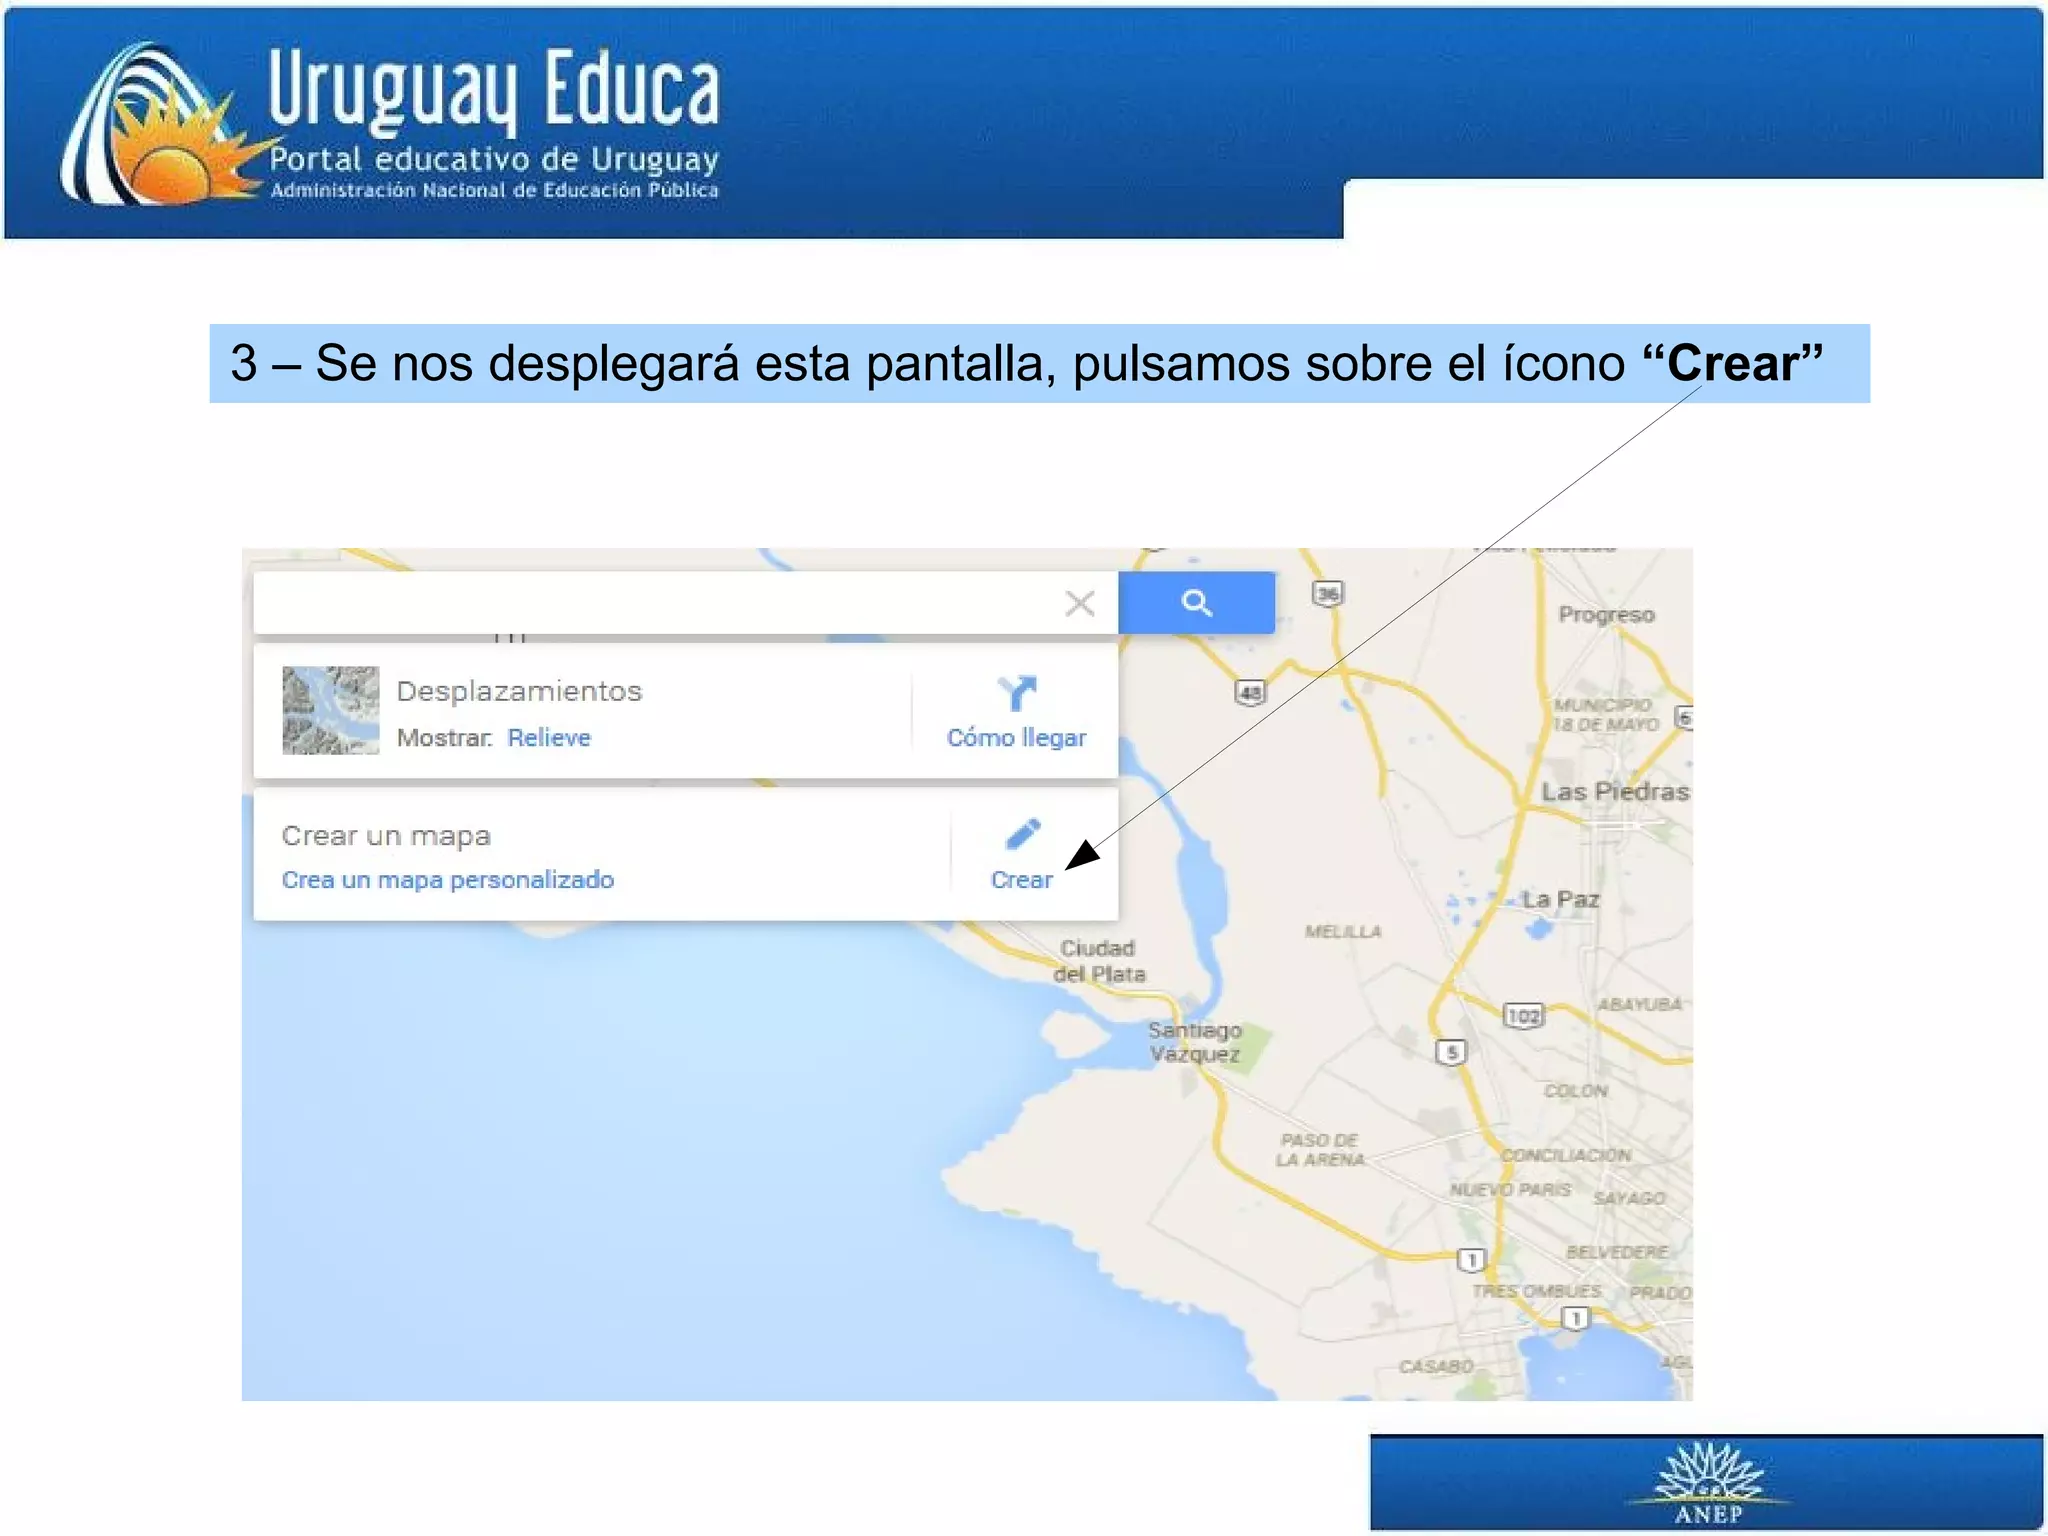
Task: Click the Mostrar label
Action: coord(444,738)
